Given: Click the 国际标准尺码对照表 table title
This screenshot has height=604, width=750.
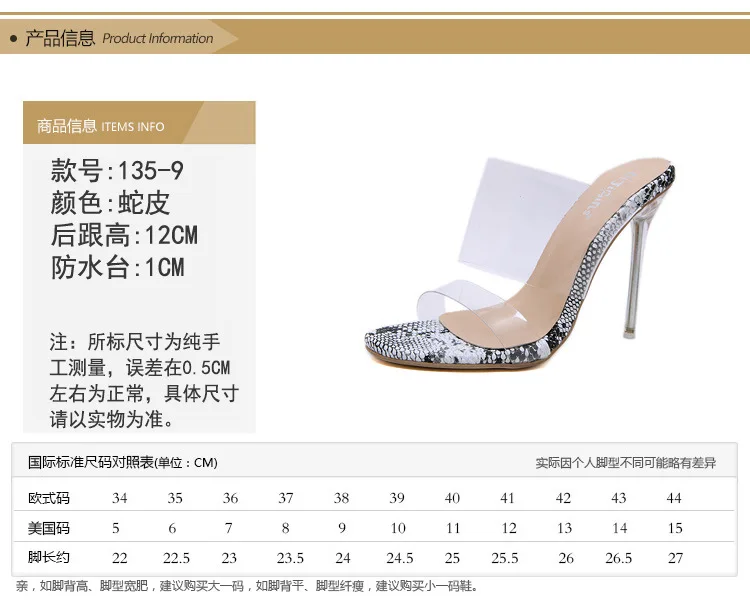Looking at the screenshot, I should pos(123,462).
